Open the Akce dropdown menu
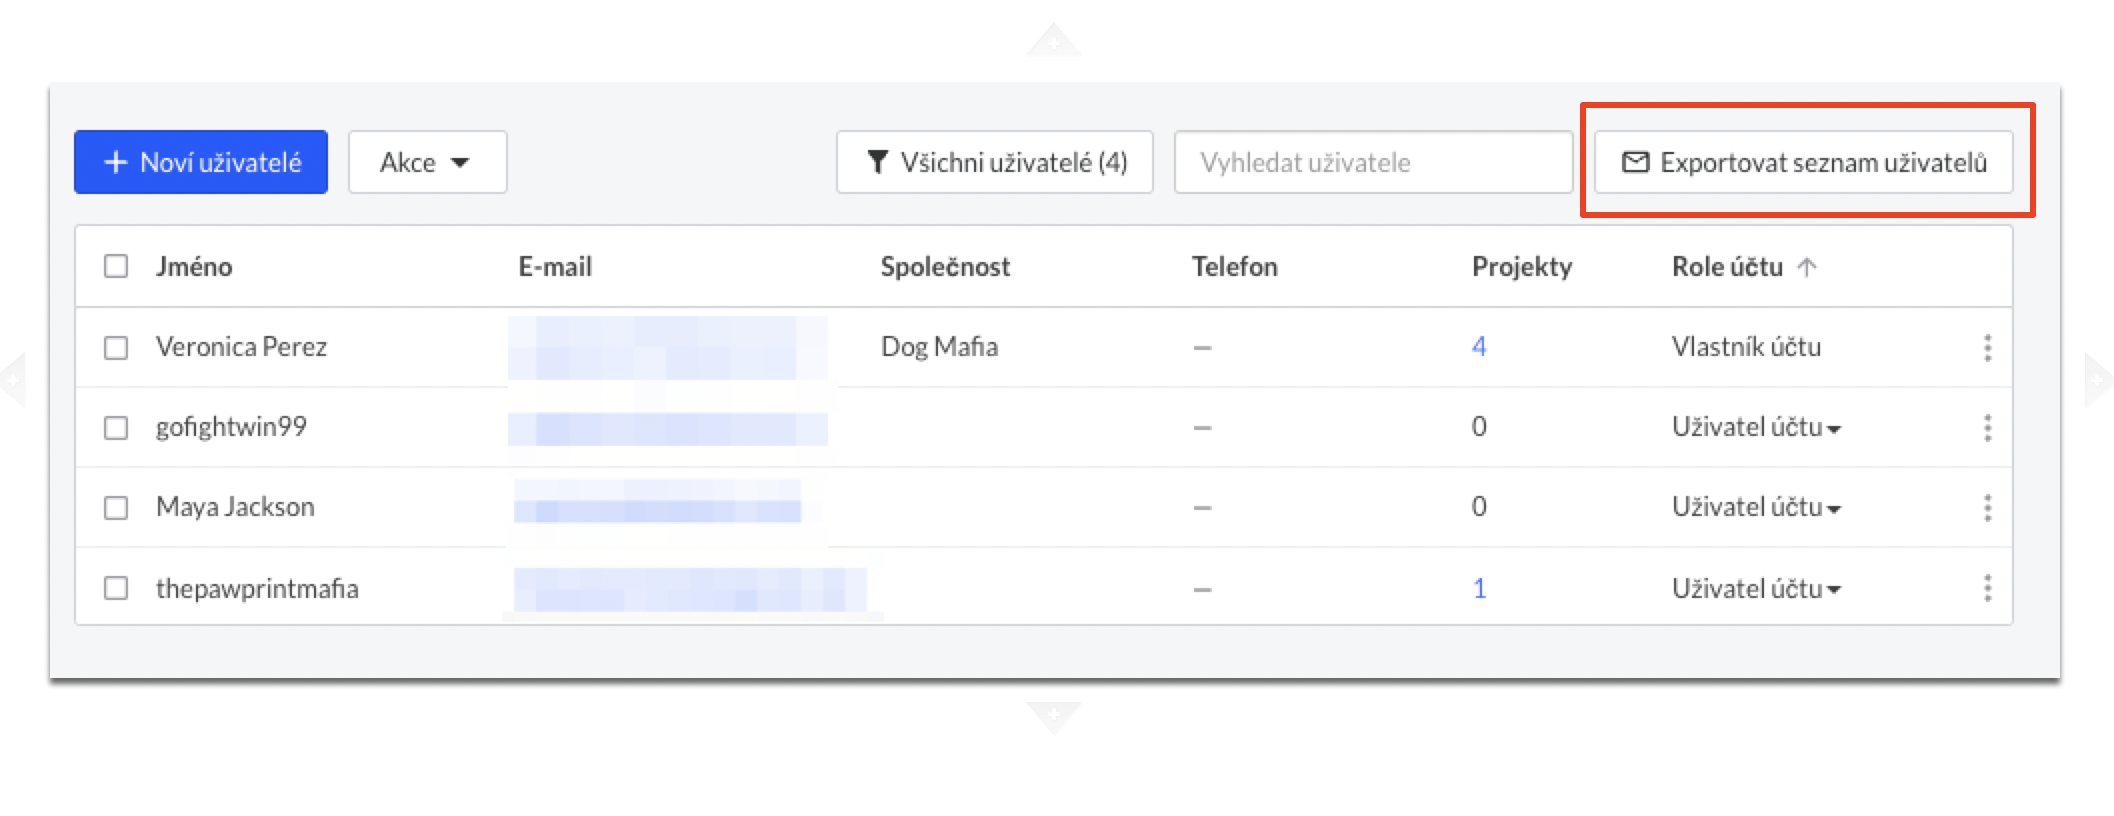Screen dimensions: 2114x816 point(427,162)
